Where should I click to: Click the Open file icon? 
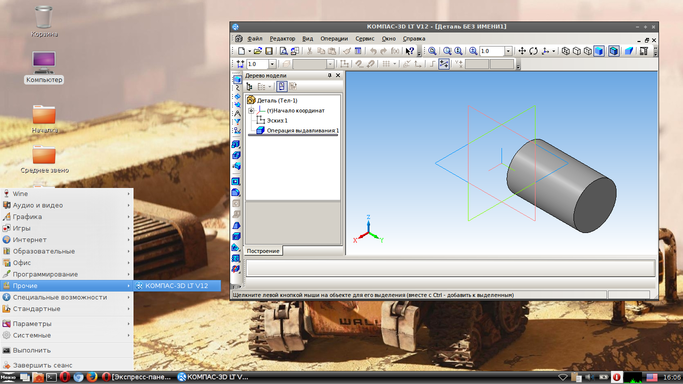coord(258,51)
